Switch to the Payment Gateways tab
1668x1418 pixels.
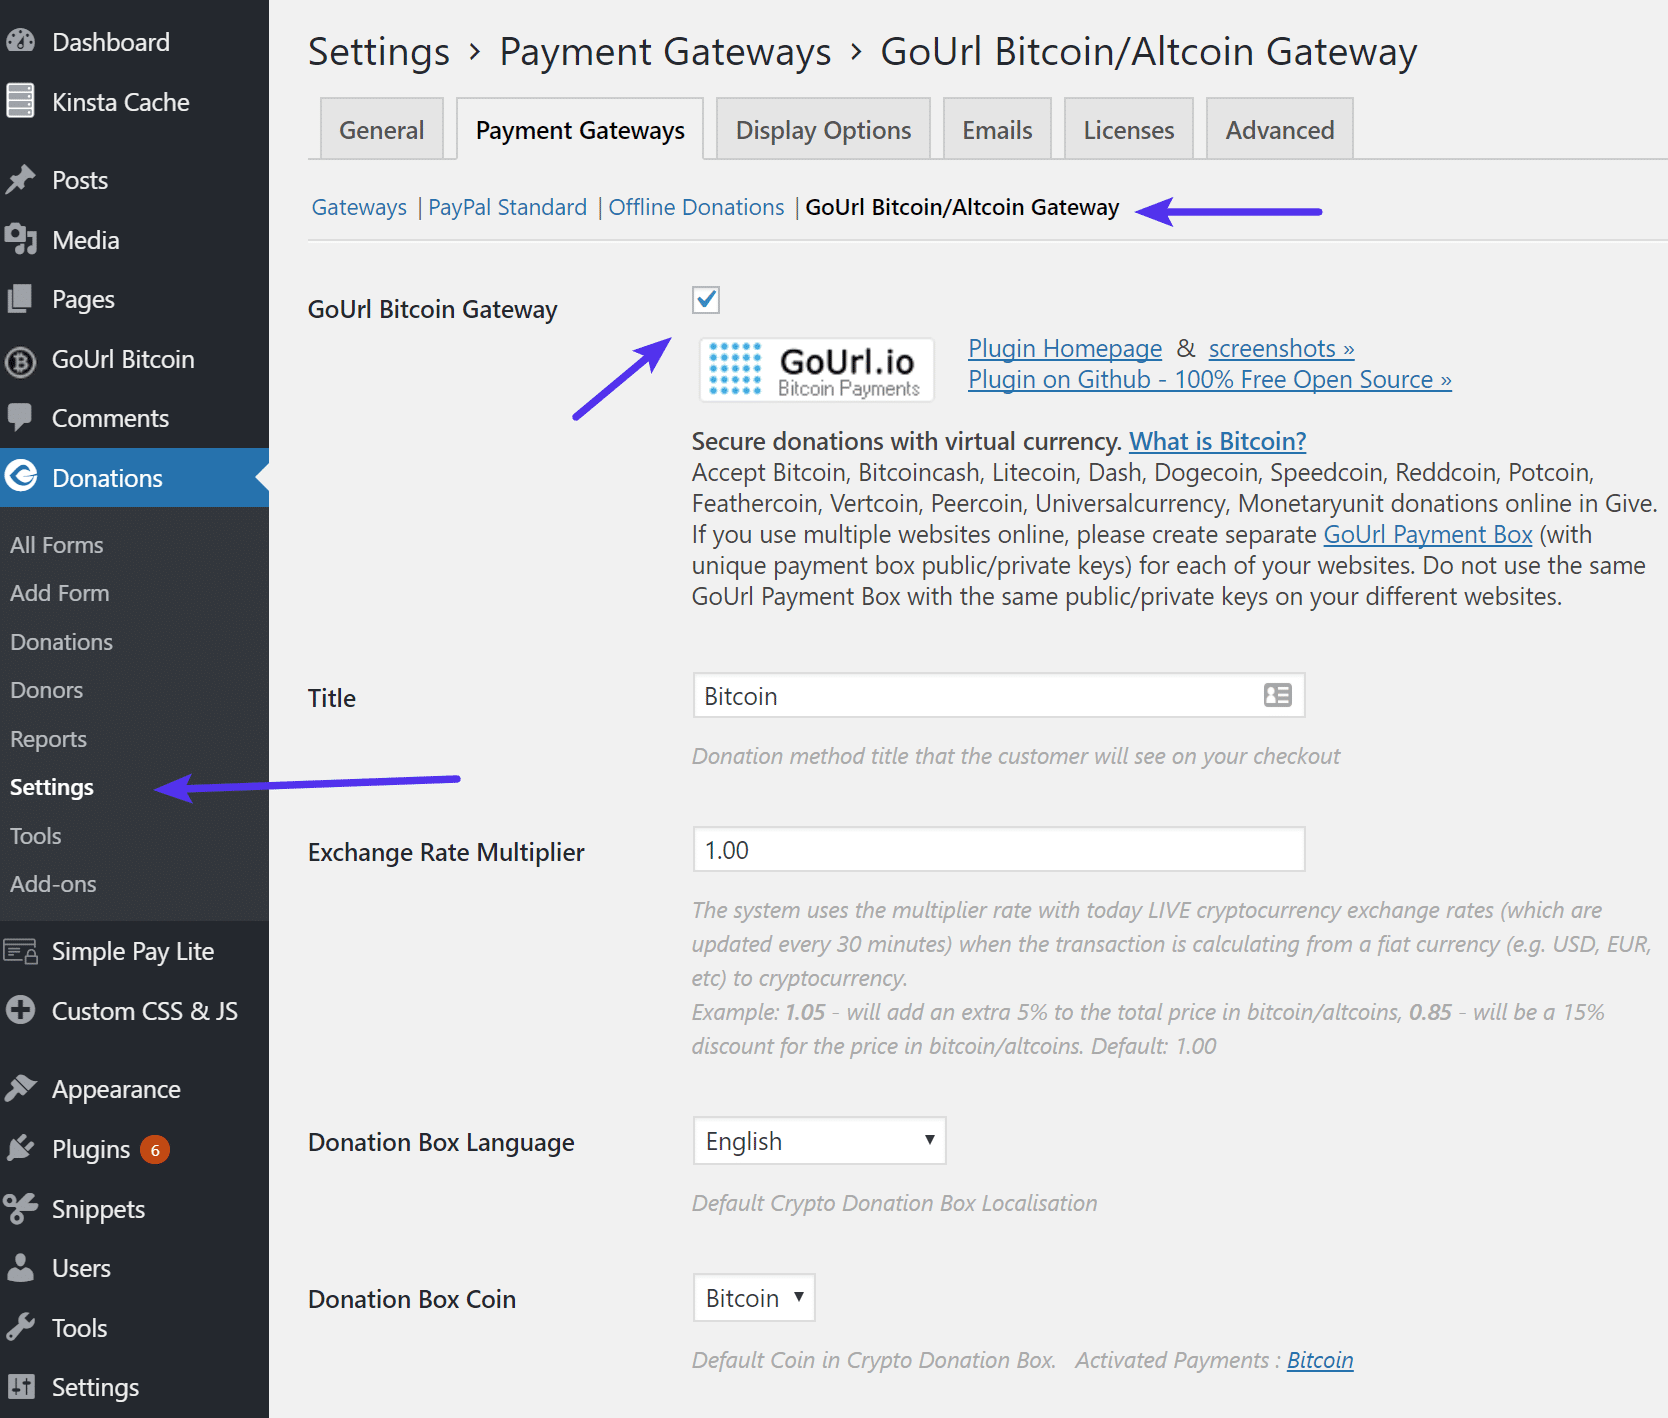[x=580, y=130]
